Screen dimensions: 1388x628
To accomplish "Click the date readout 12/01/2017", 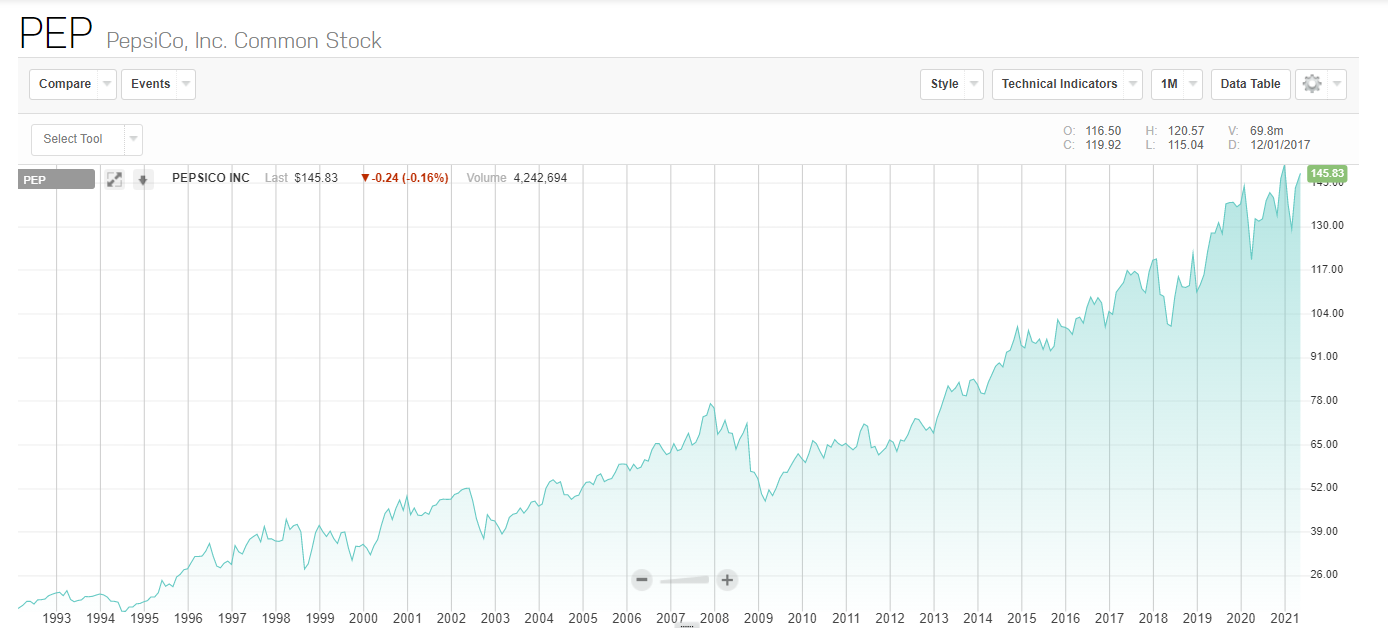I will (1280, 145).
